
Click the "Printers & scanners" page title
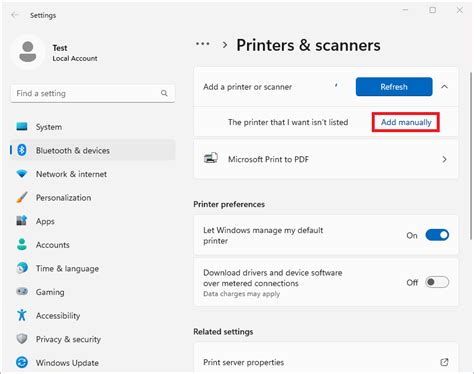pos(308,45)
